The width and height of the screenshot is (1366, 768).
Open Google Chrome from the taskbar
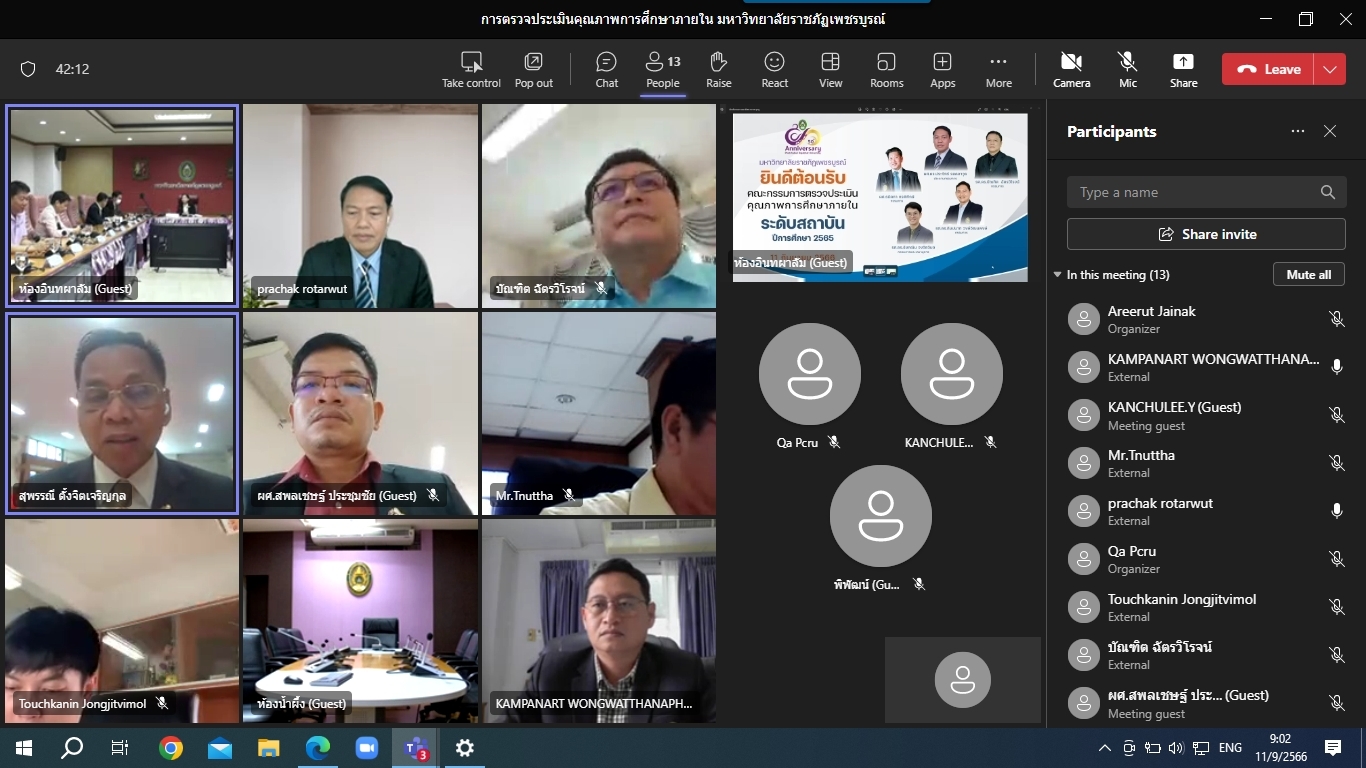pyautogui.click(x=171, y=748)
